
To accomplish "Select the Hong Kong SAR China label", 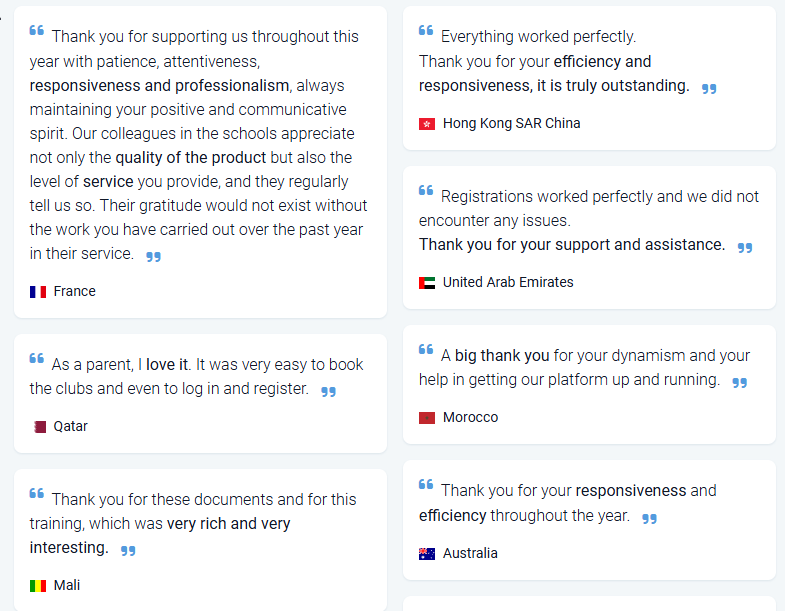I will [x=511, y=124].
